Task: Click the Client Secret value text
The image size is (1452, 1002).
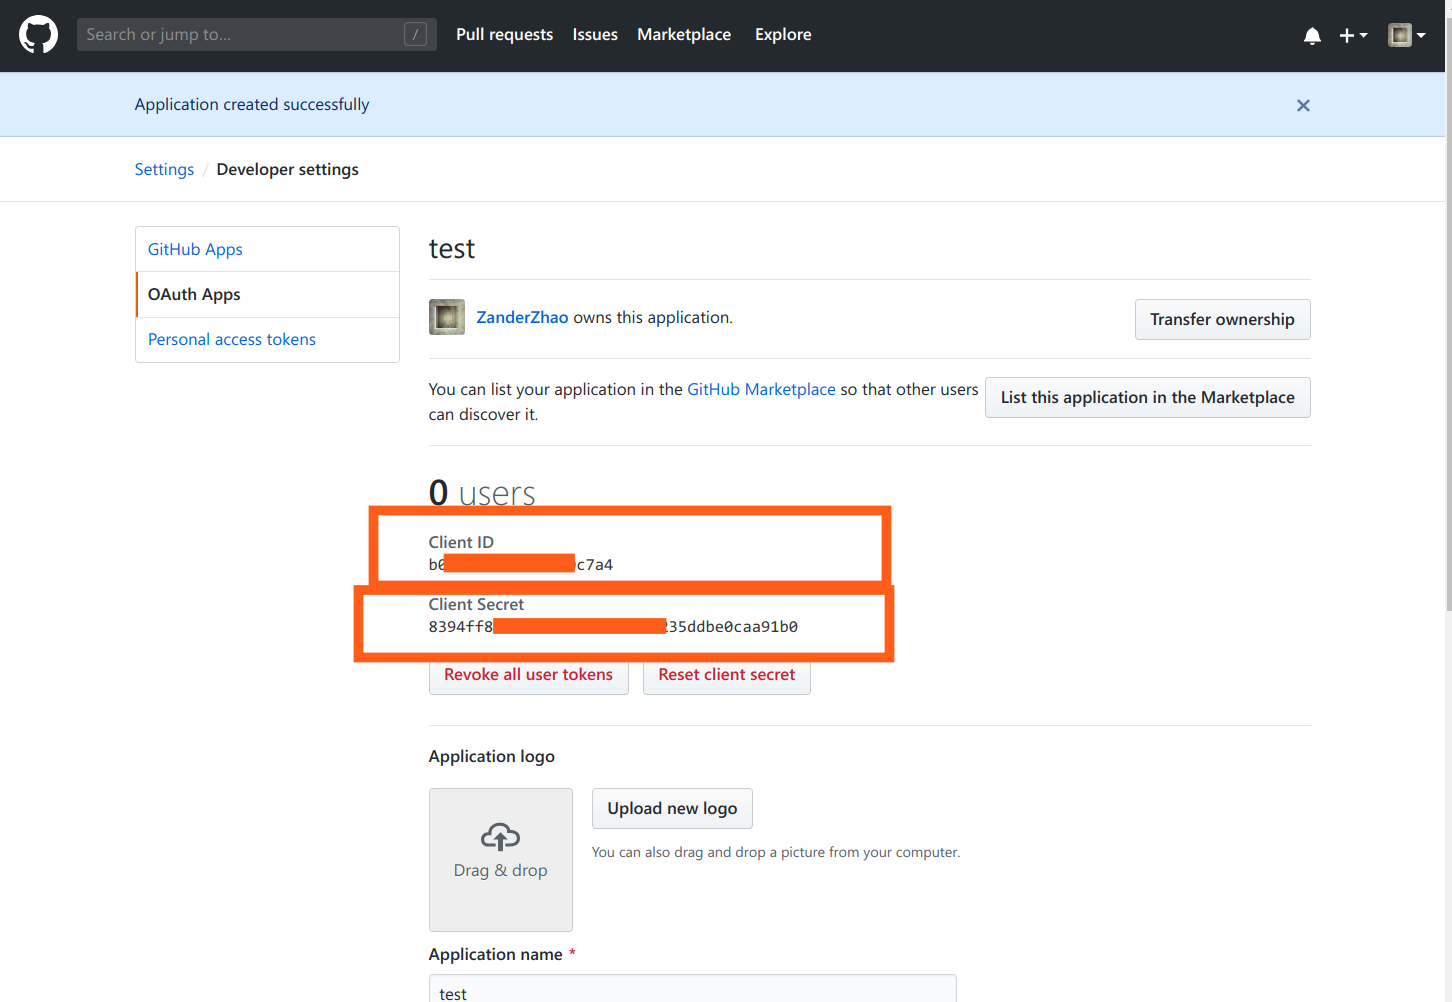Action: tap(613, 627)
